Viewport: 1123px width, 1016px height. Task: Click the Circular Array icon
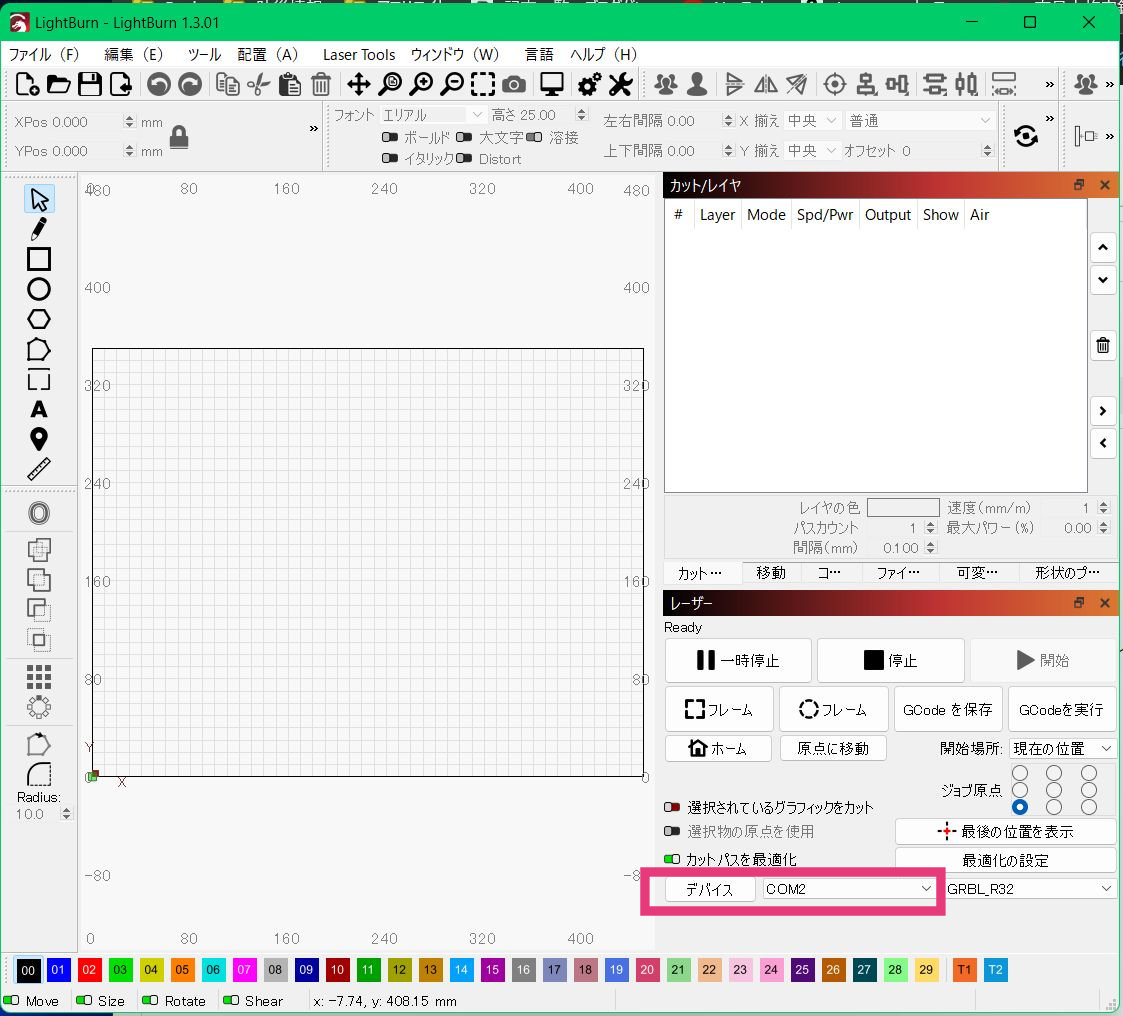pos(39,707)
